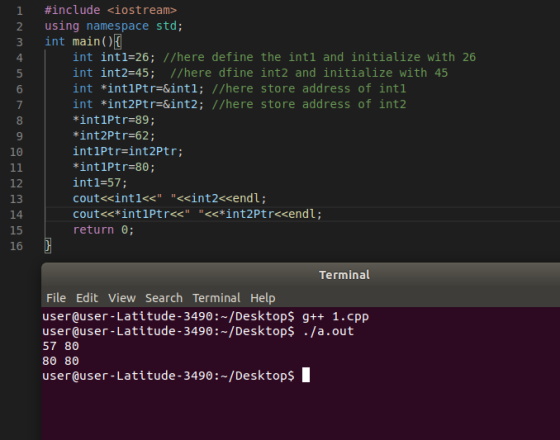Viewport: 560px width, 440px height.
Task: Click the Terminal window title bar
Action: click(301, 275)
